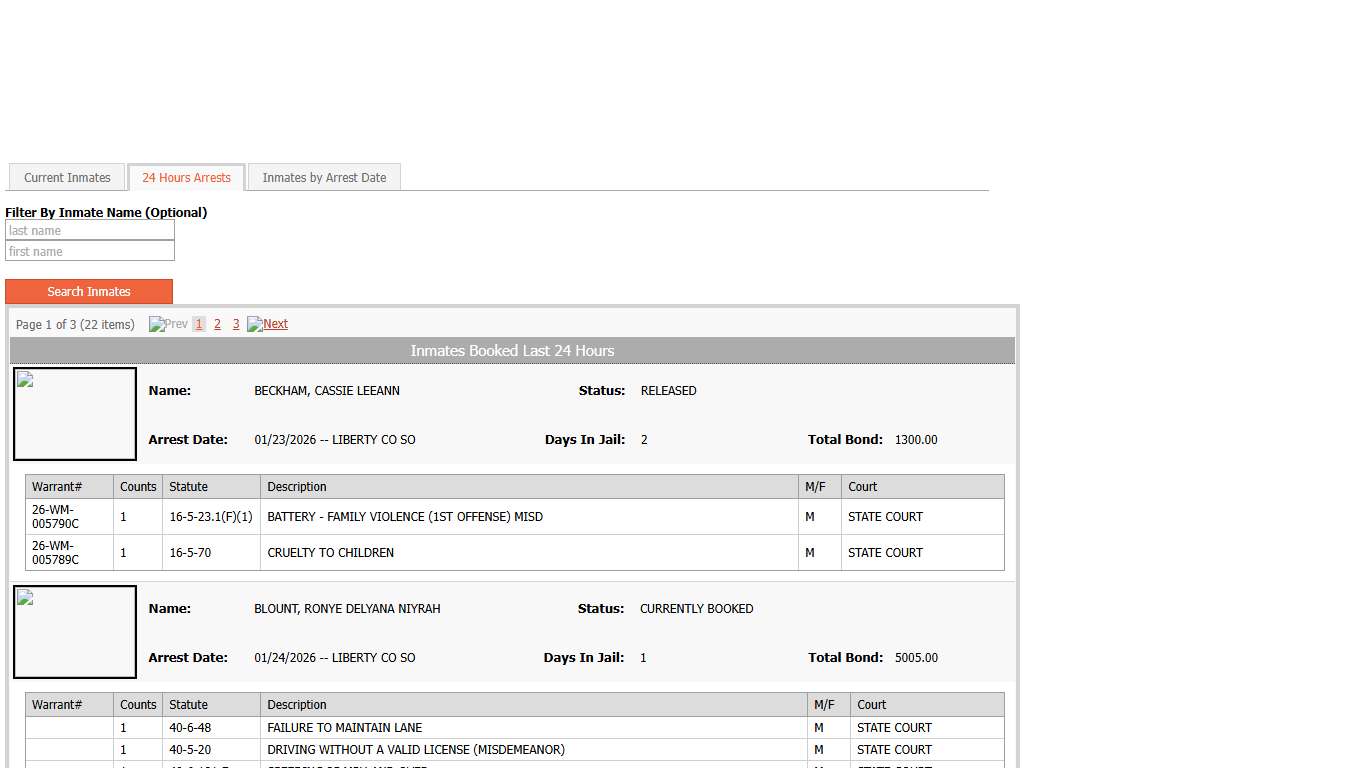Open Ronye Blount's mugshot image
Viewport: 1366px width, 768px height.
75,632
